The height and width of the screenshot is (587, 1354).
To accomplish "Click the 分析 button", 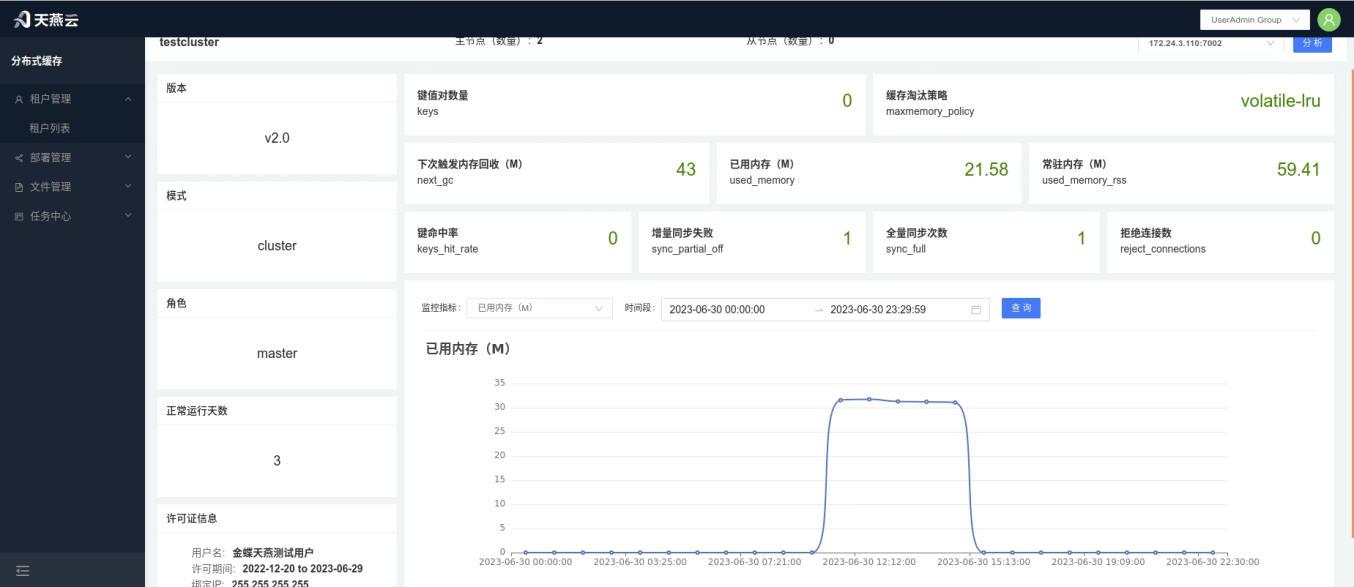I will click(1312, 43).
